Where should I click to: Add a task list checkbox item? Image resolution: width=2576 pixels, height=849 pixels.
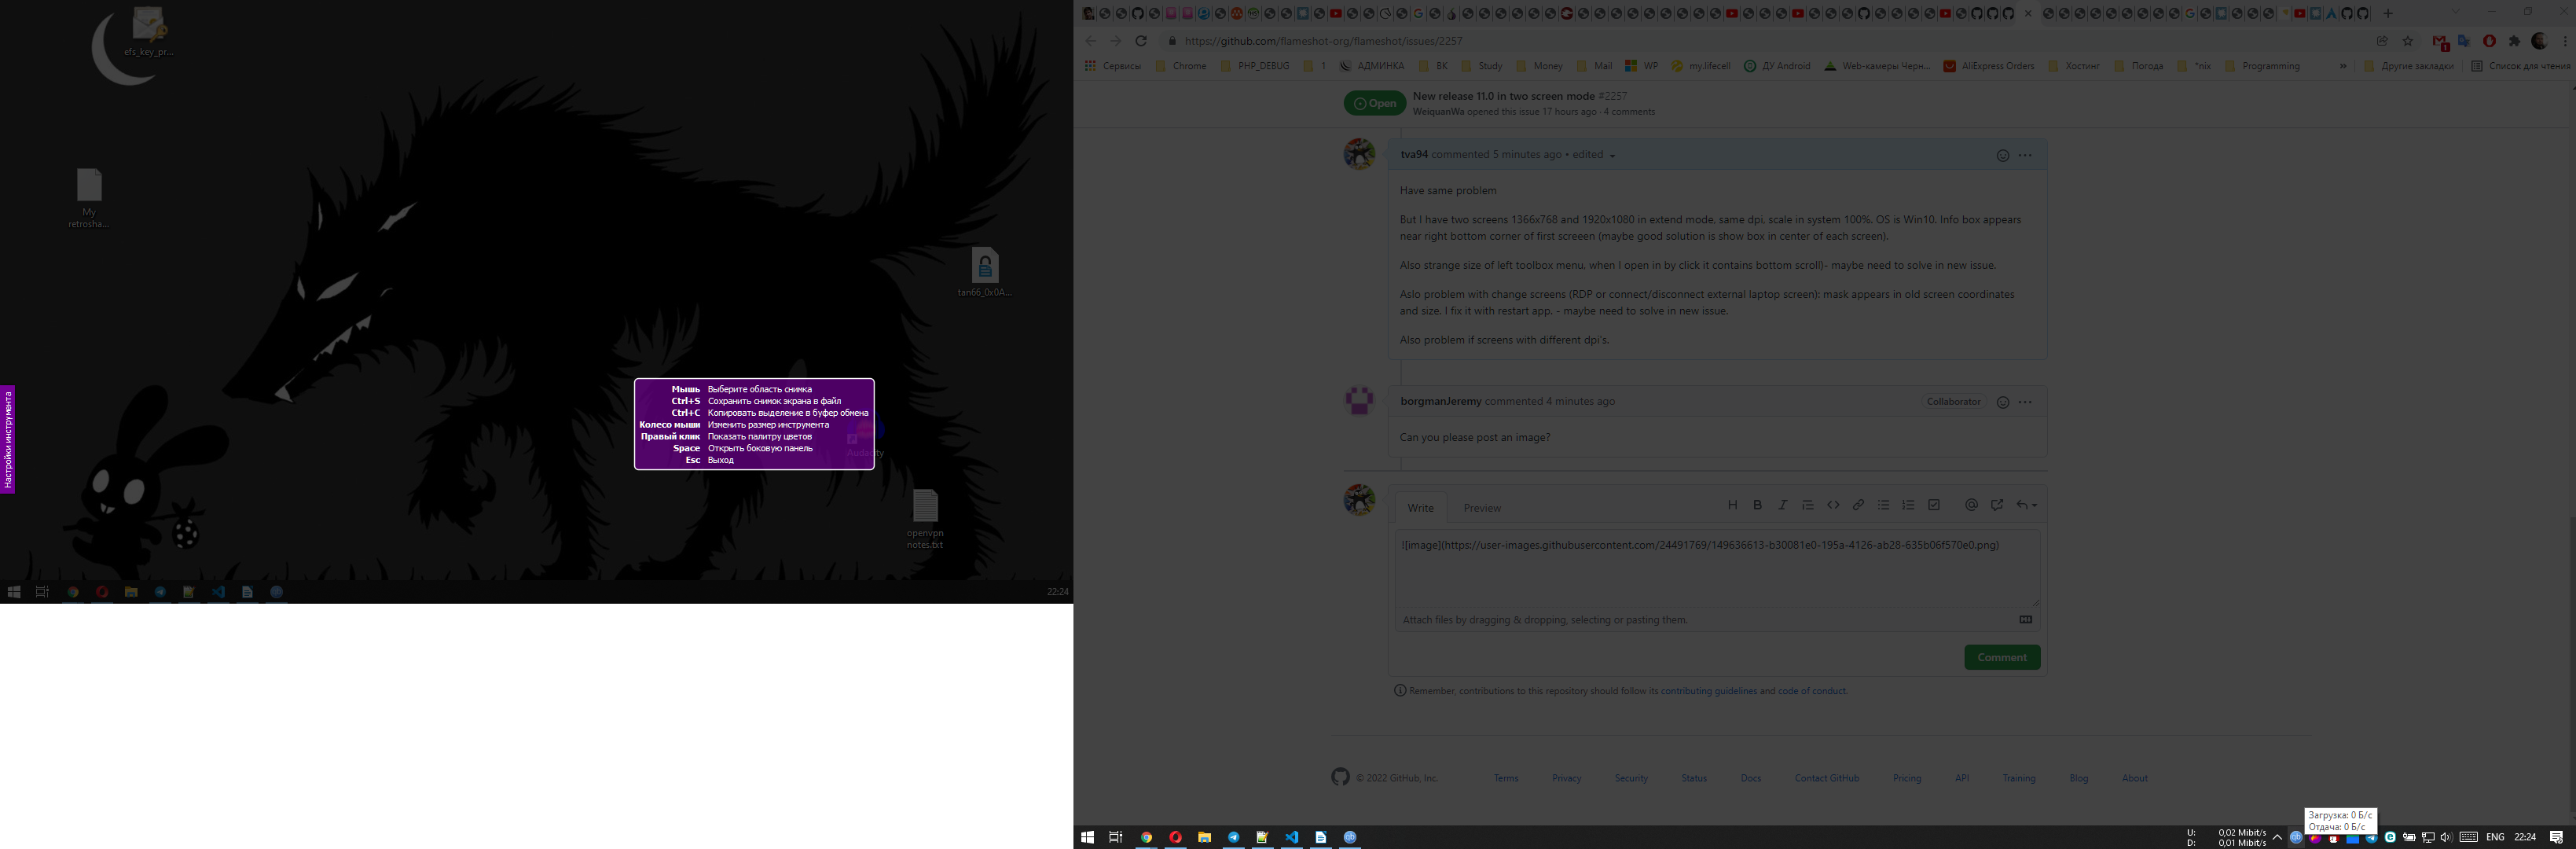point(1934,505)
